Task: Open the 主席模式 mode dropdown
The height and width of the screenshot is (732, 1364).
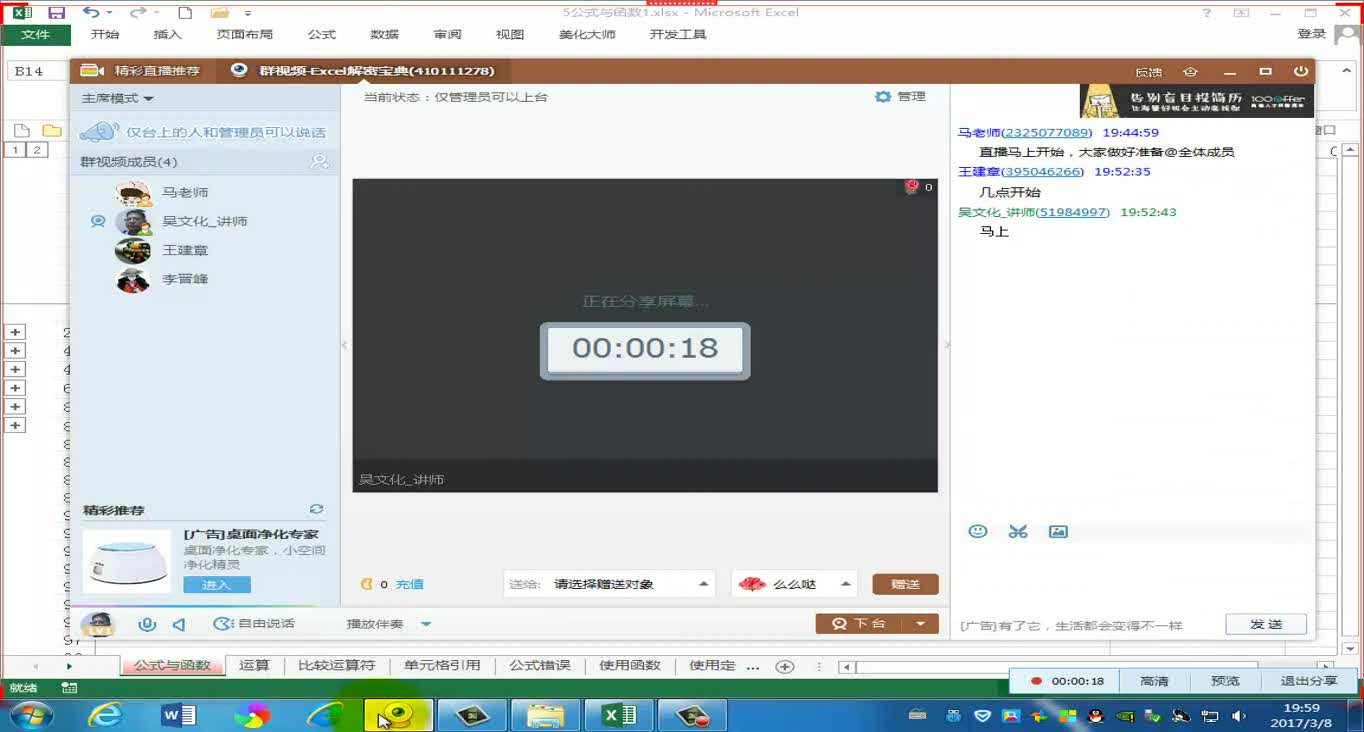Action: coord(118,98)
